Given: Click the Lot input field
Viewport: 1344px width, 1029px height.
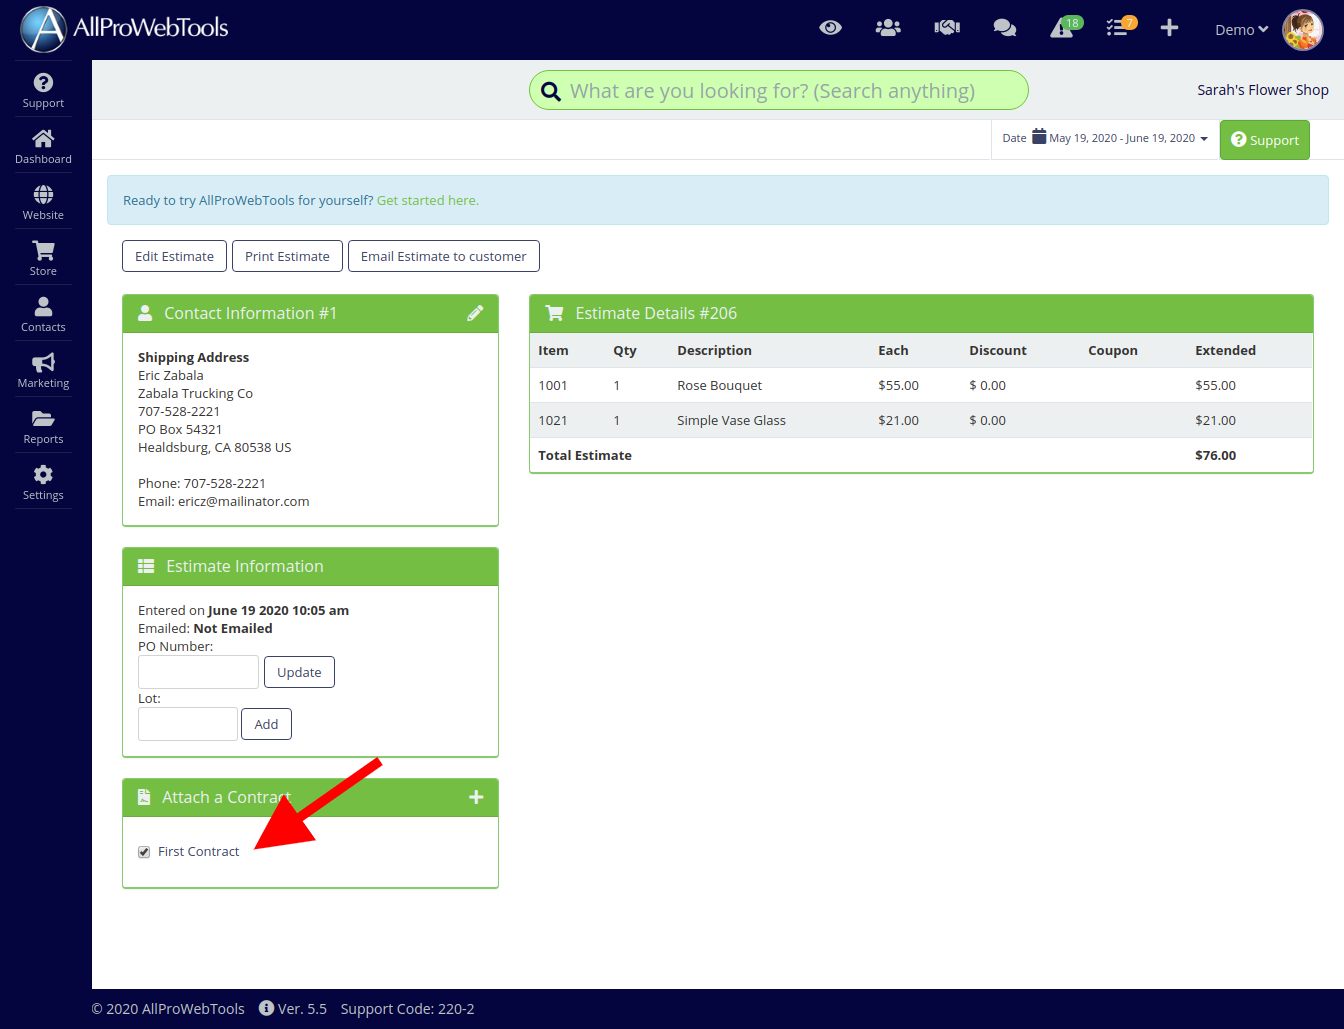Looking at the screenshot, I should coord(188,724).
